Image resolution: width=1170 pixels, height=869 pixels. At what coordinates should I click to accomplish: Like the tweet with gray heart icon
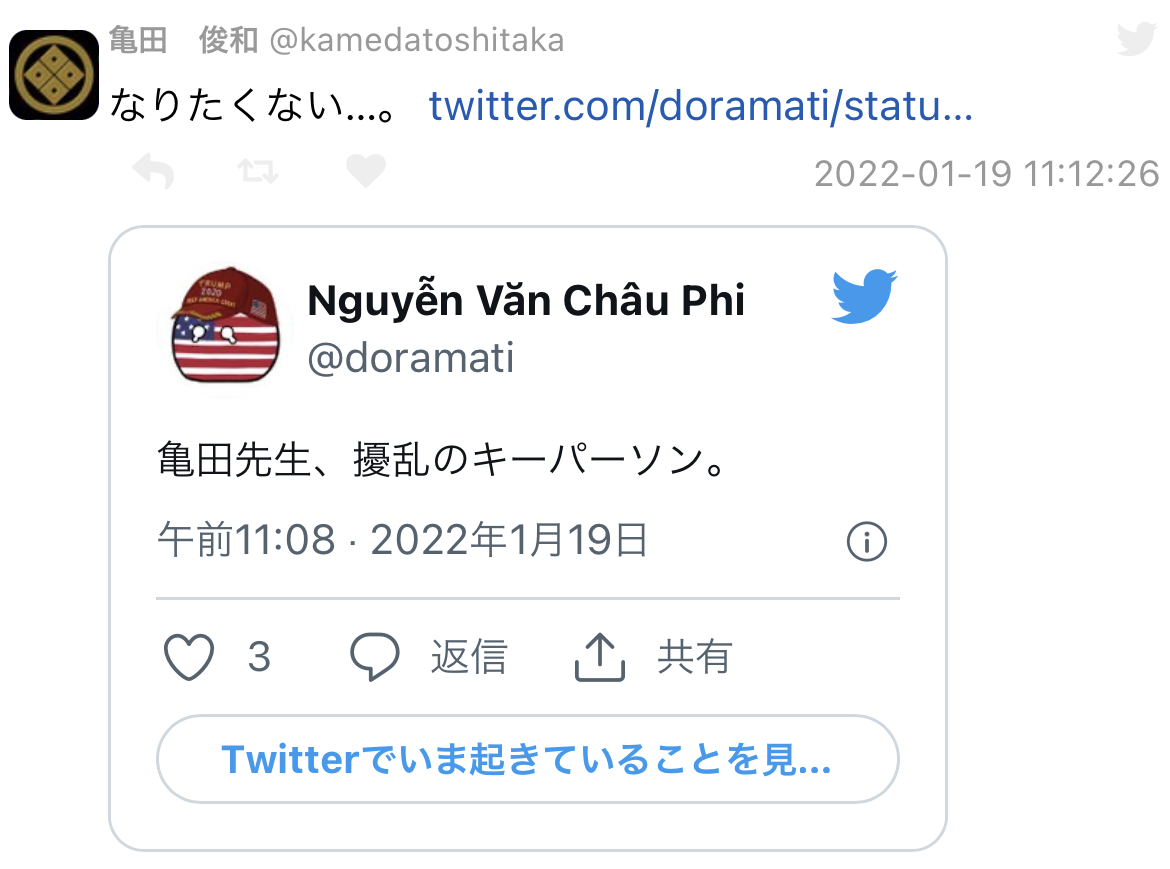tap(366, 171)
